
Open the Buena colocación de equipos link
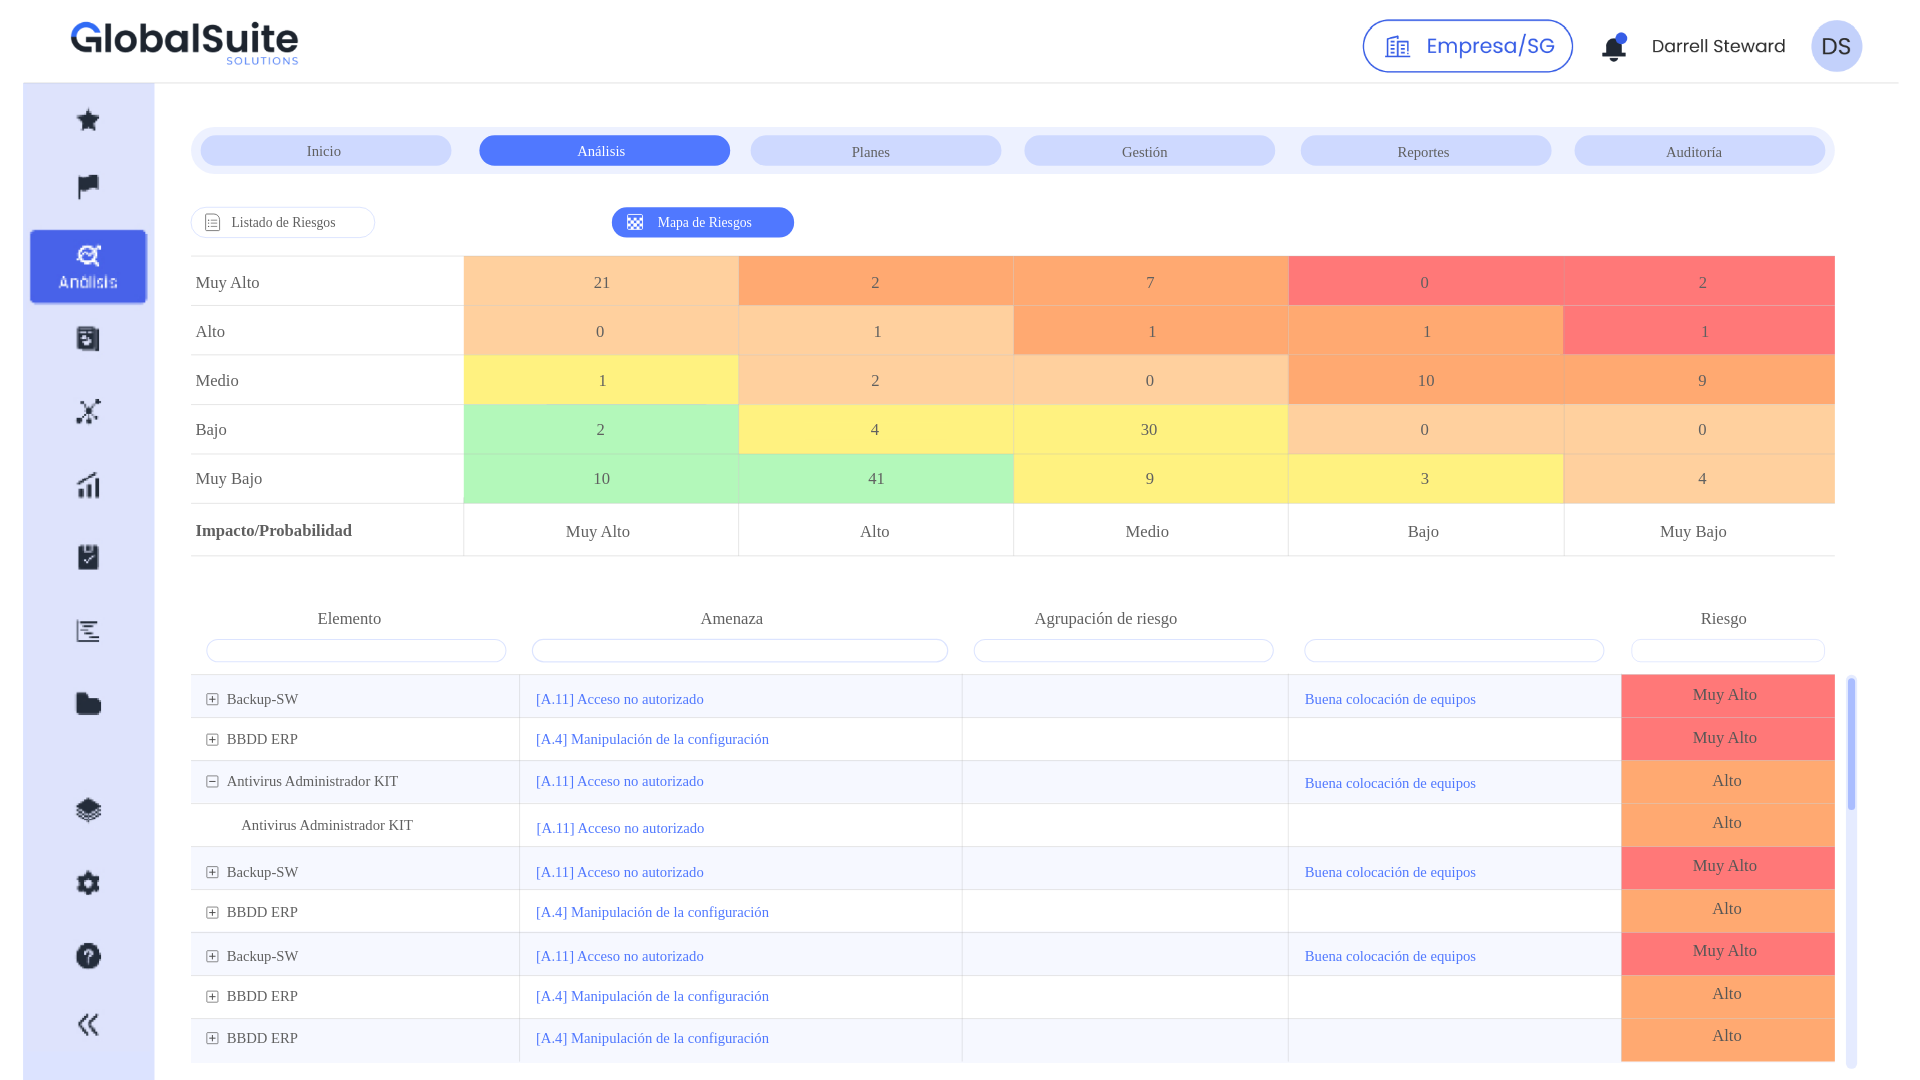click(1389, 699)
